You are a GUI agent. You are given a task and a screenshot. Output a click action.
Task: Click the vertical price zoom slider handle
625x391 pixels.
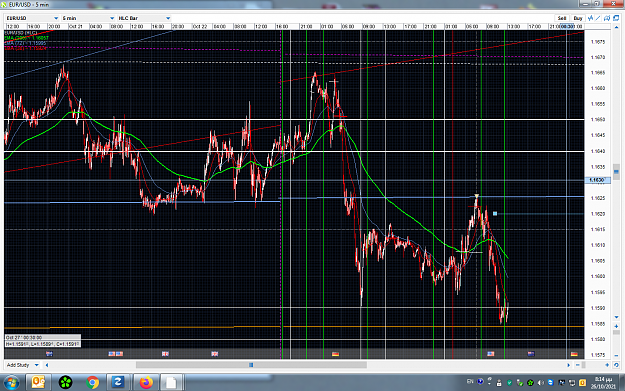(x=616, y=332)
